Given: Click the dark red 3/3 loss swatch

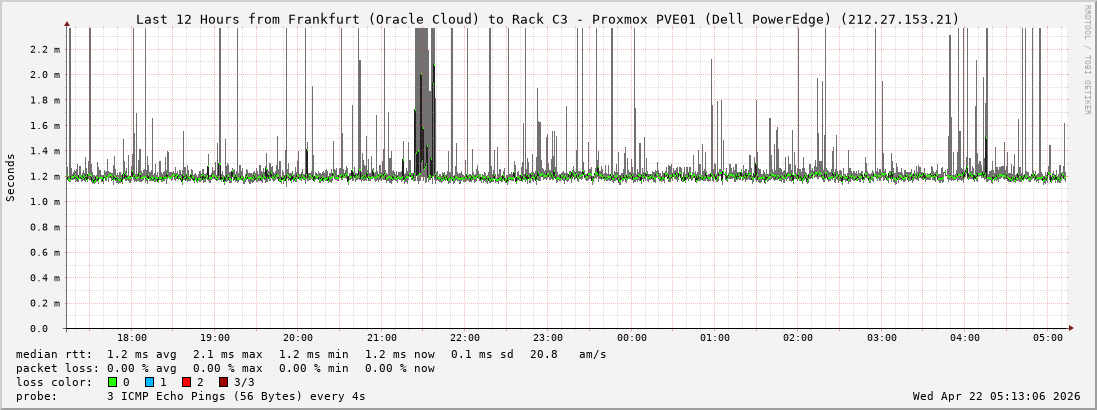Looking at the screenshot, I should (223, 382).
